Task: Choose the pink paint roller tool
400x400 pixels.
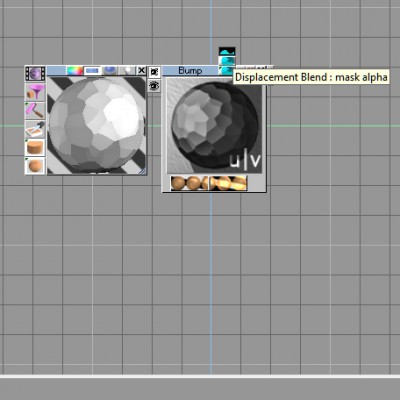Action: pos(35,111)
